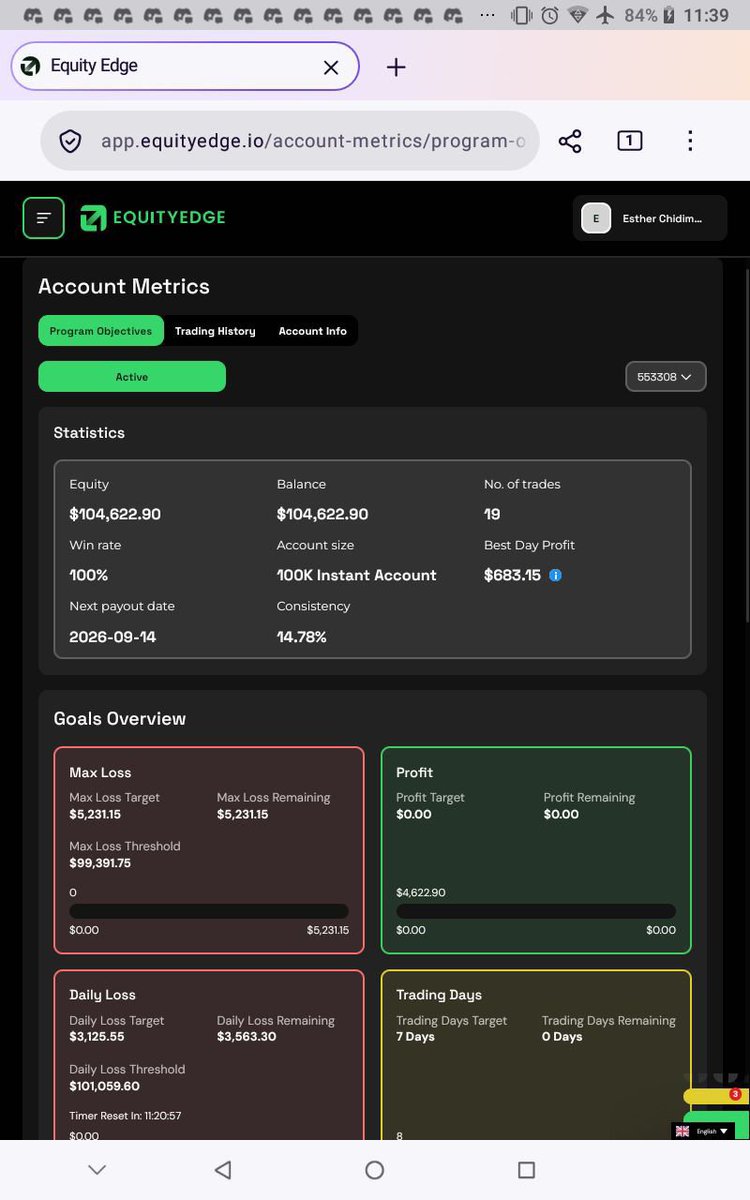Image resolution: width=750 pixels, height=1200 pixels.
Task: Click the Profit progress bar
Action: tap(536, 911)
